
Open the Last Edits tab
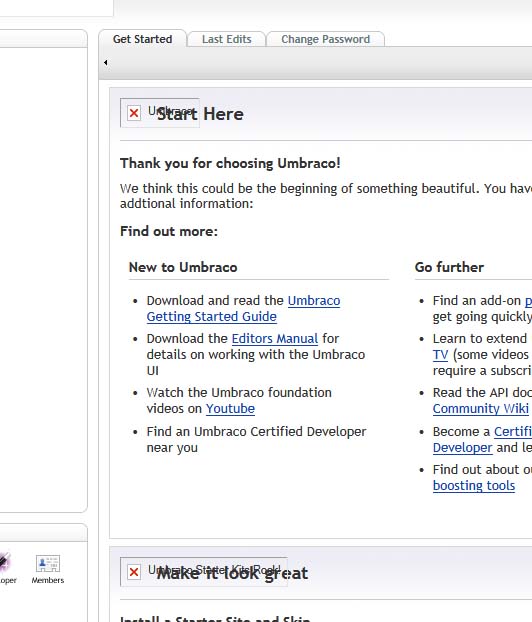pyautogui.click(x=227, y=39)
